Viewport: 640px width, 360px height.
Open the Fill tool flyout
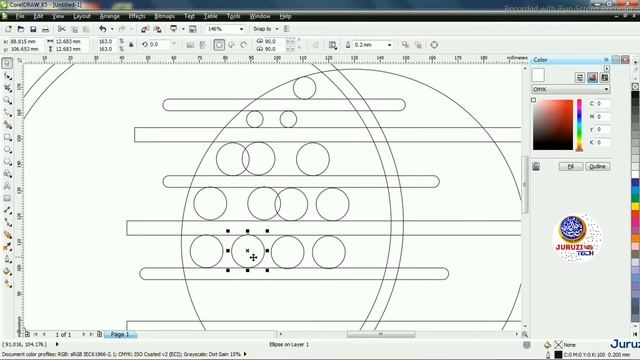(x=7, y=271)
